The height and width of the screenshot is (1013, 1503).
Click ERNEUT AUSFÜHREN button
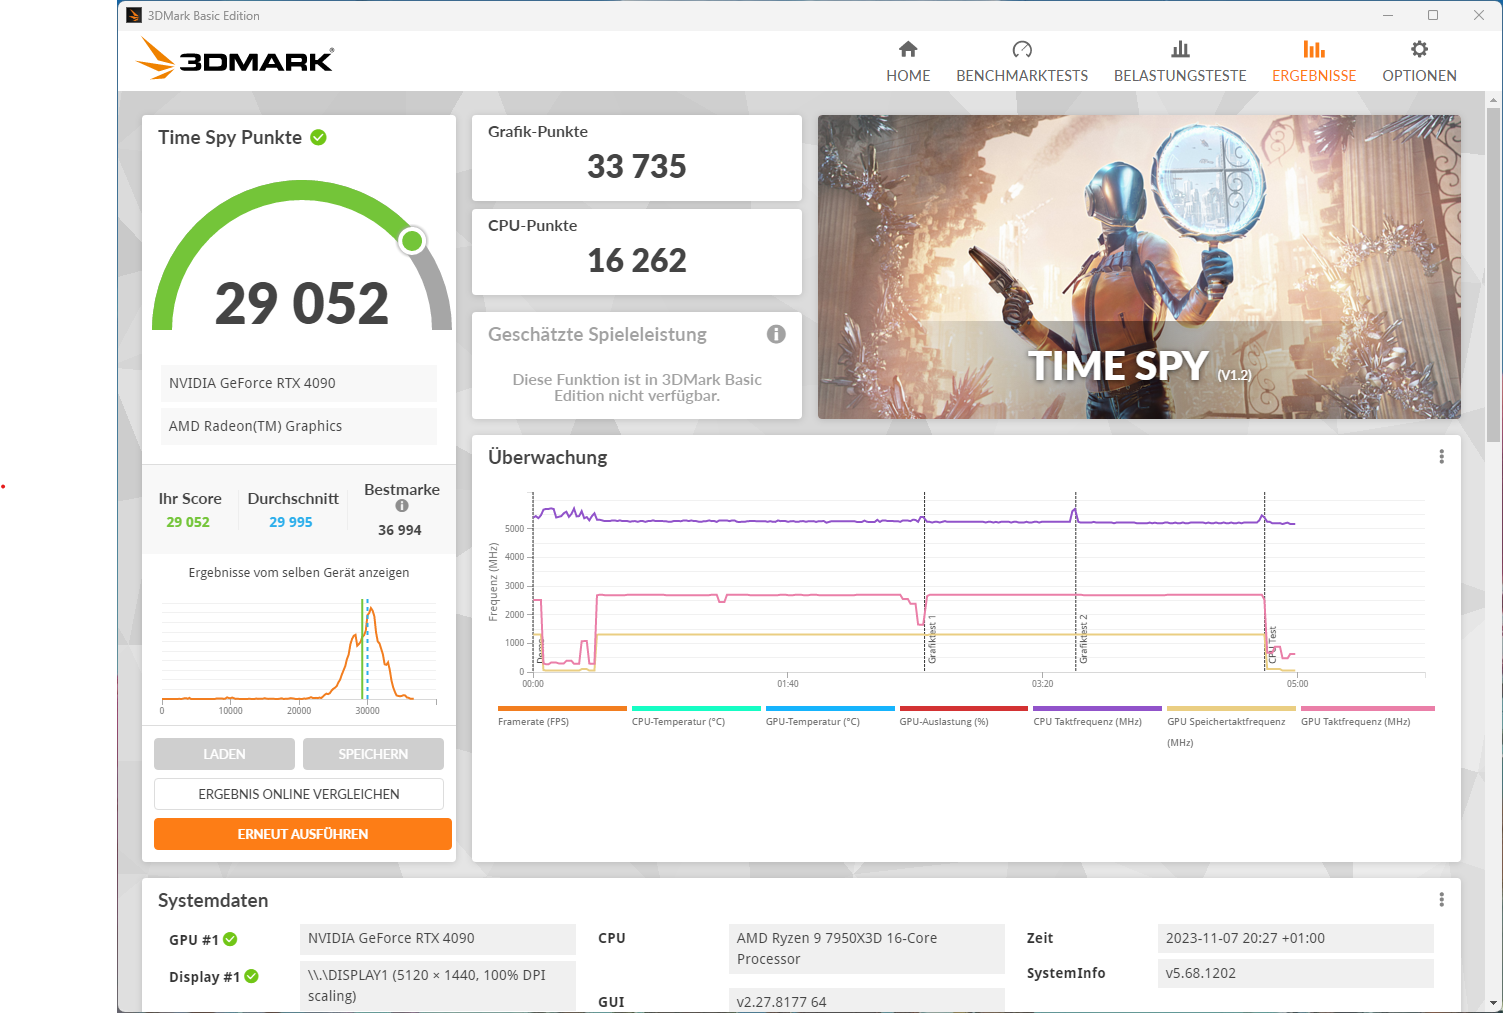pos(303,834)
